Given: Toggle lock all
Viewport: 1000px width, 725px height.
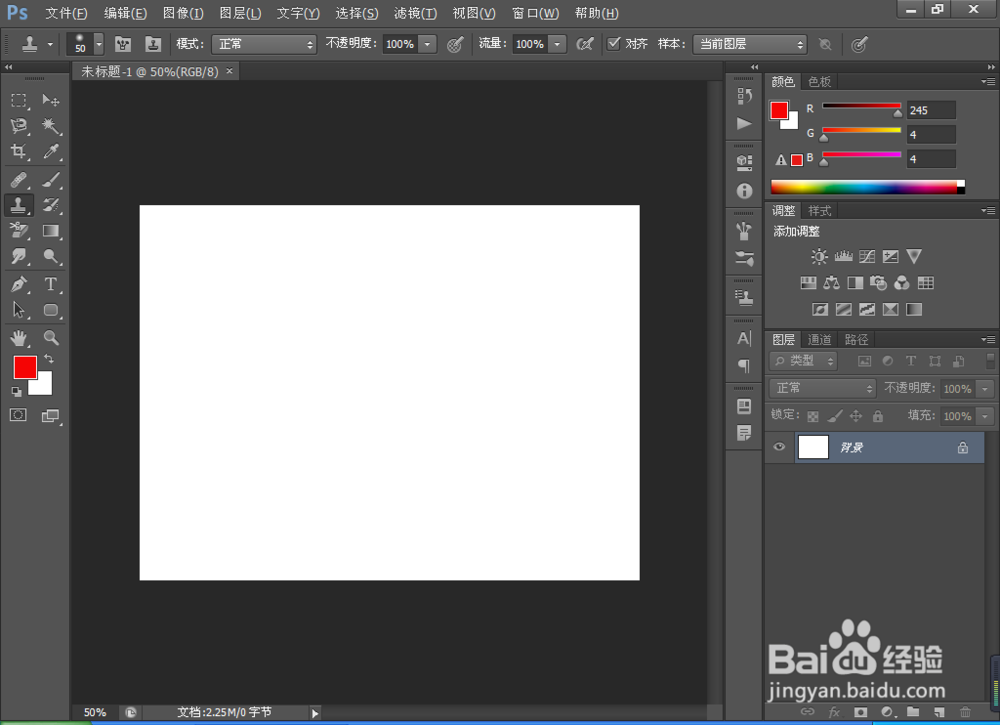Looking at the screenshot, I should click(x=878, y=416).
